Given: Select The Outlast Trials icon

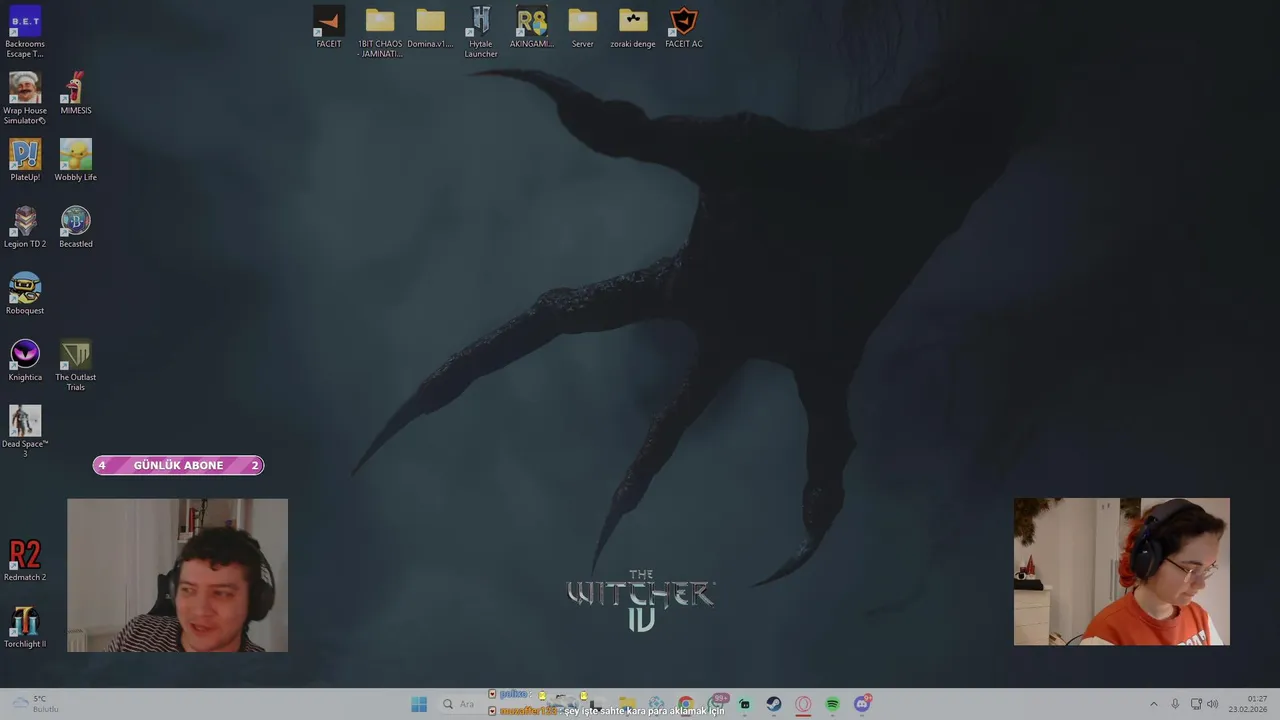Looking at the screenshot, I should click(x=75, y=365).
